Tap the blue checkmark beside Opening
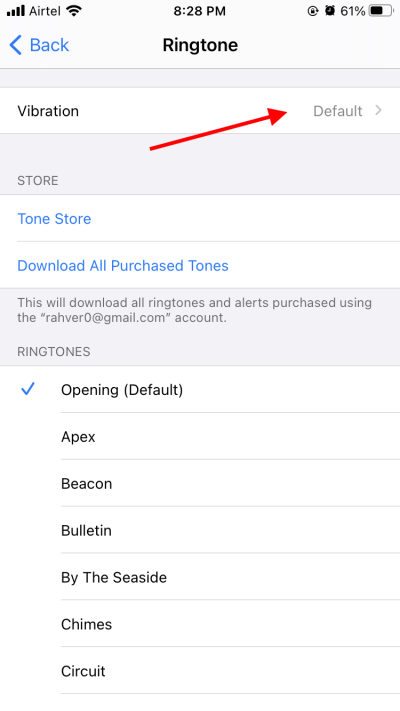Image resolution: width=400 pixels, height=711 pixels. tap(28, 389)
